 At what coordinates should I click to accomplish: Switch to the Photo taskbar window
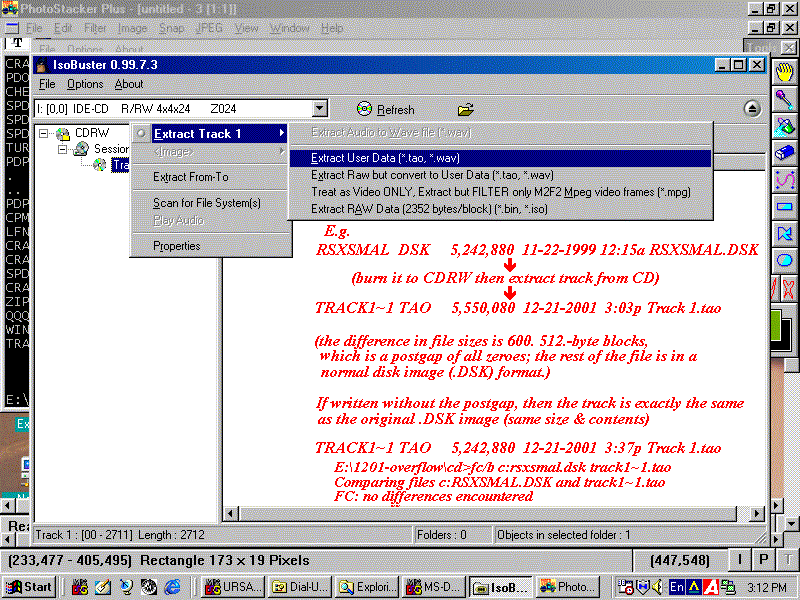tap(568, 587)
